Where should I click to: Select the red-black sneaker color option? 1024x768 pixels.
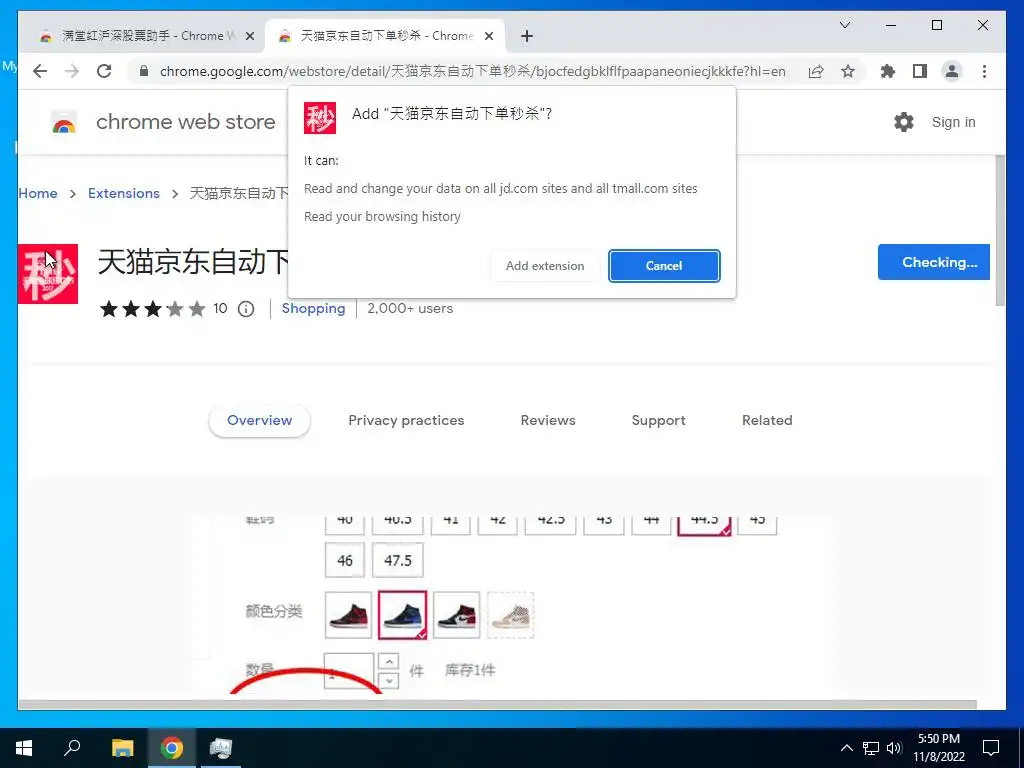pyautogui.click(x=349, y=615)
